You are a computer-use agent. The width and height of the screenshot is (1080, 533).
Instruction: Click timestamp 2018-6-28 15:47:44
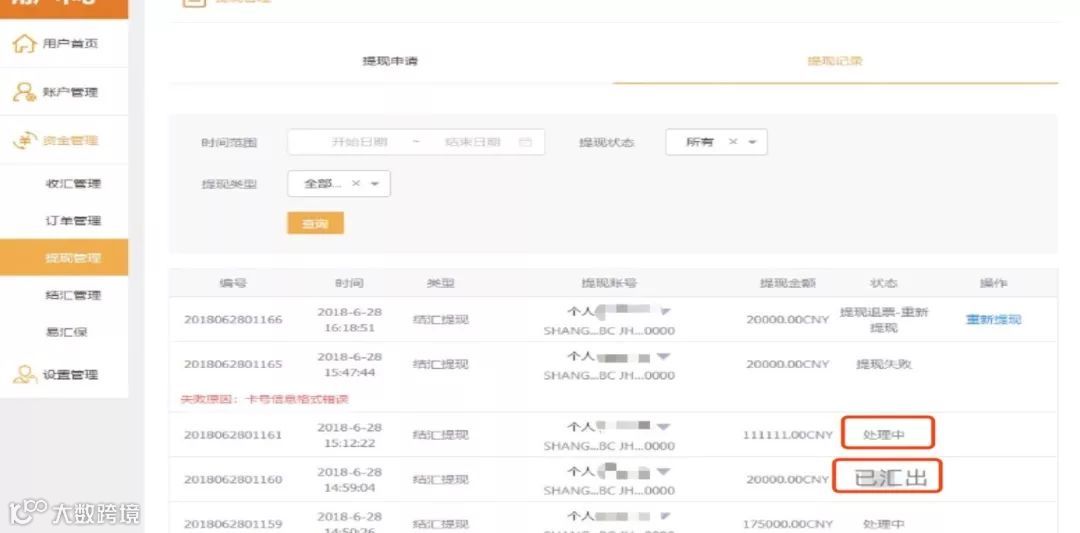point(349,364)
